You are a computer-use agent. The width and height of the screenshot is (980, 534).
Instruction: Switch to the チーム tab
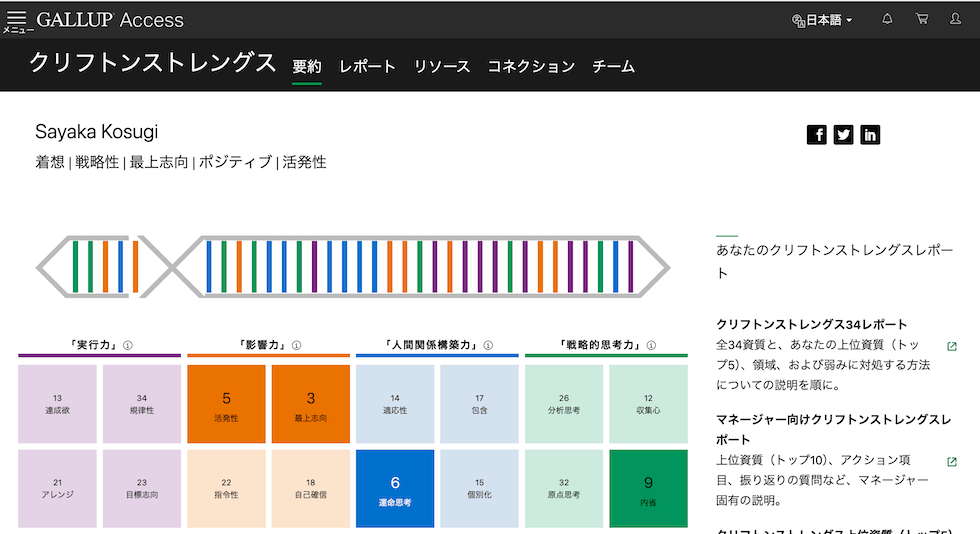[614, 66]
